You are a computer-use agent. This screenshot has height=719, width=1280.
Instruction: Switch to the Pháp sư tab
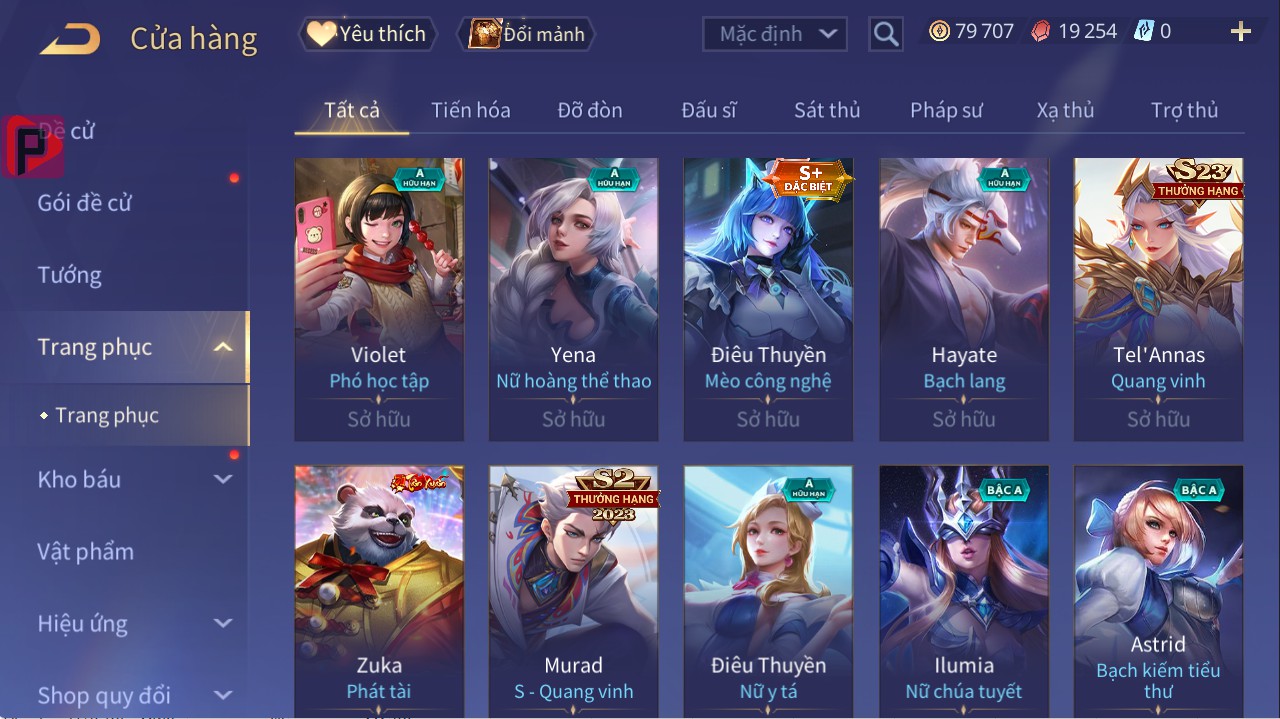(x=946, y=110)
